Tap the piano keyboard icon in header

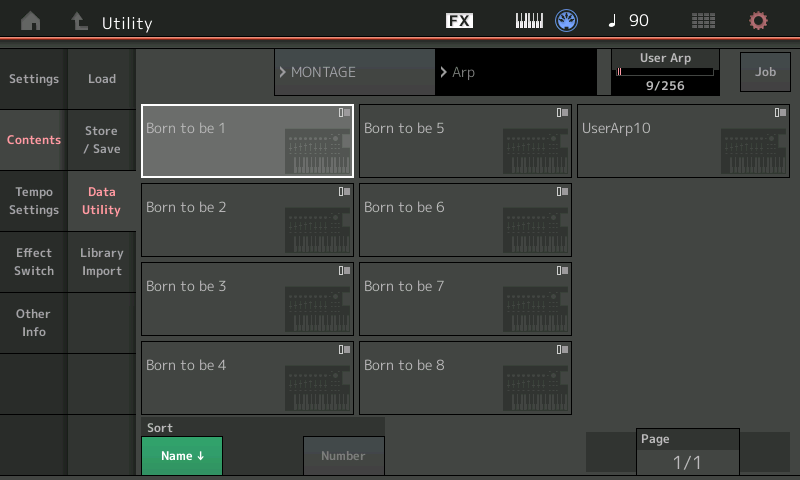(529, 21)
